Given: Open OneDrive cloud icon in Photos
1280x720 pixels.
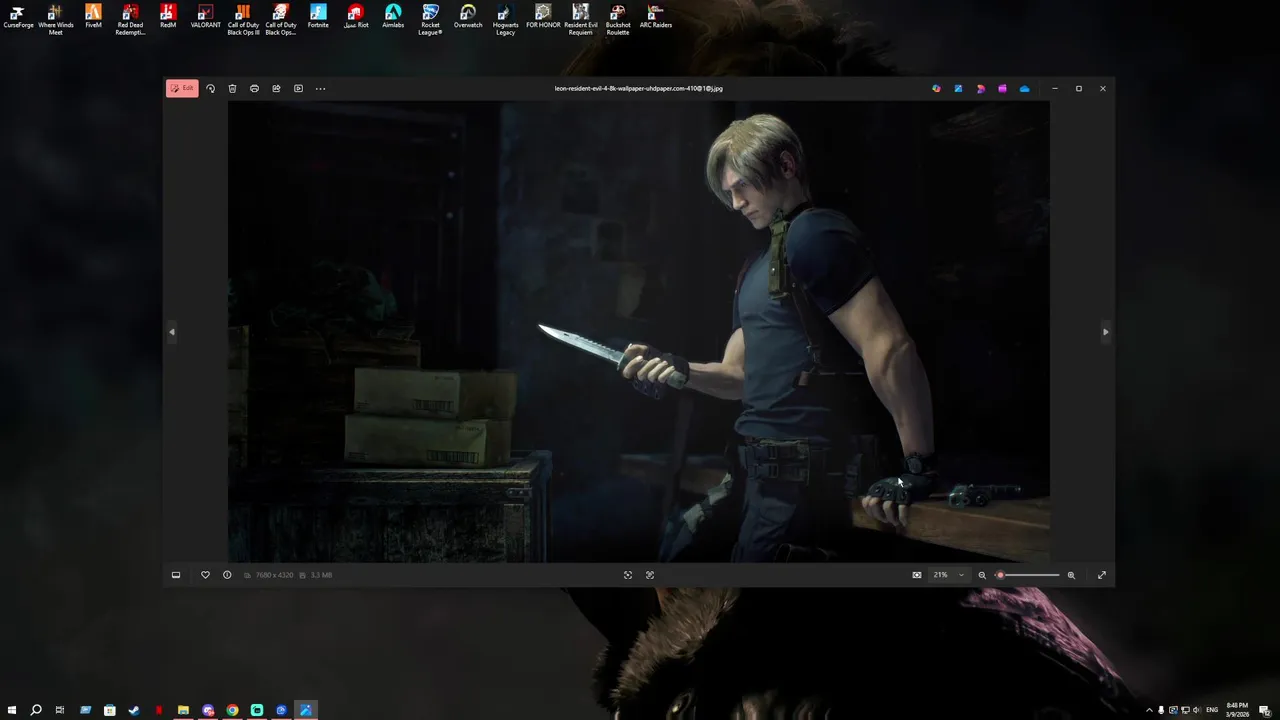Looking at the screenshot, I should 1024,88.
